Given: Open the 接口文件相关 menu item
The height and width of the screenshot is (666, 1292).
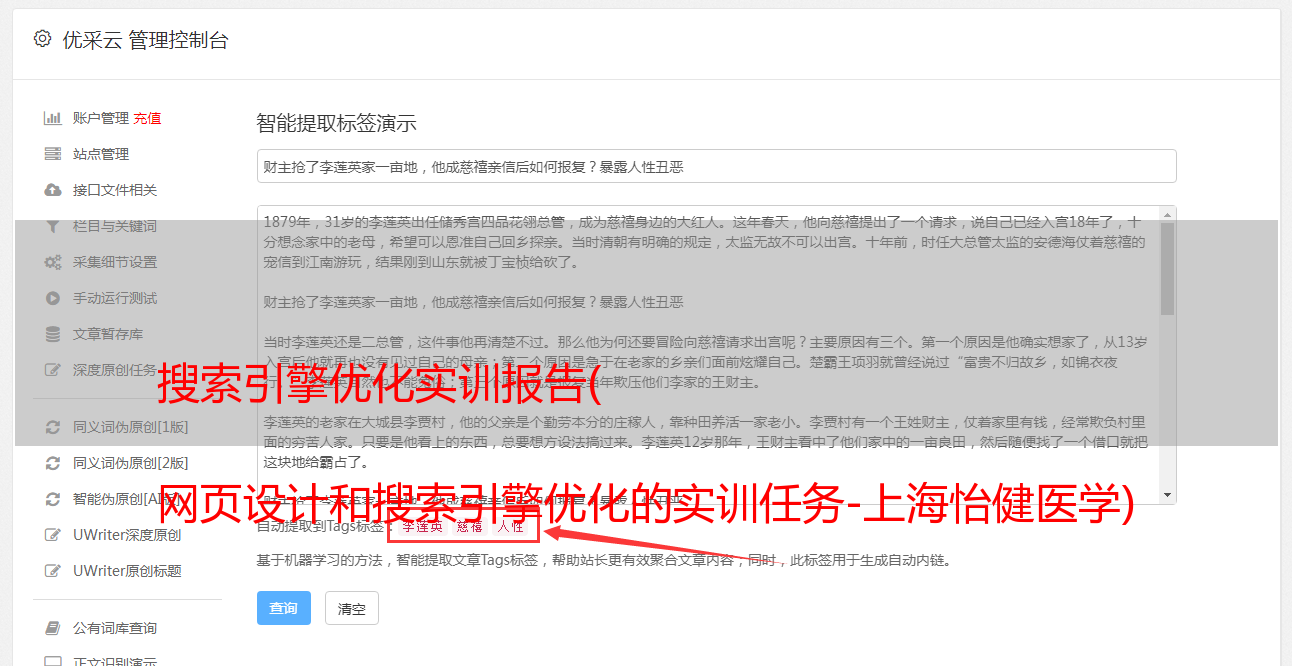Looking at the screenshot, I should (115, 190).
